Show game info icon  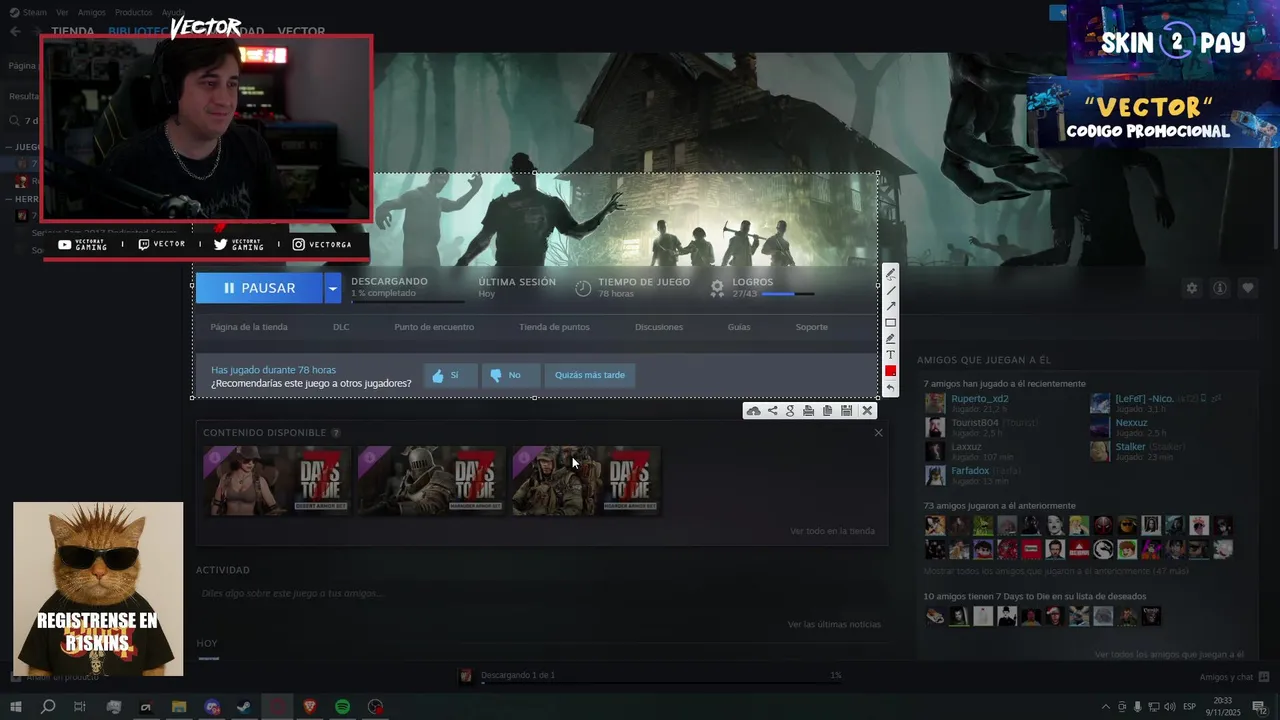click(1220, 288)
